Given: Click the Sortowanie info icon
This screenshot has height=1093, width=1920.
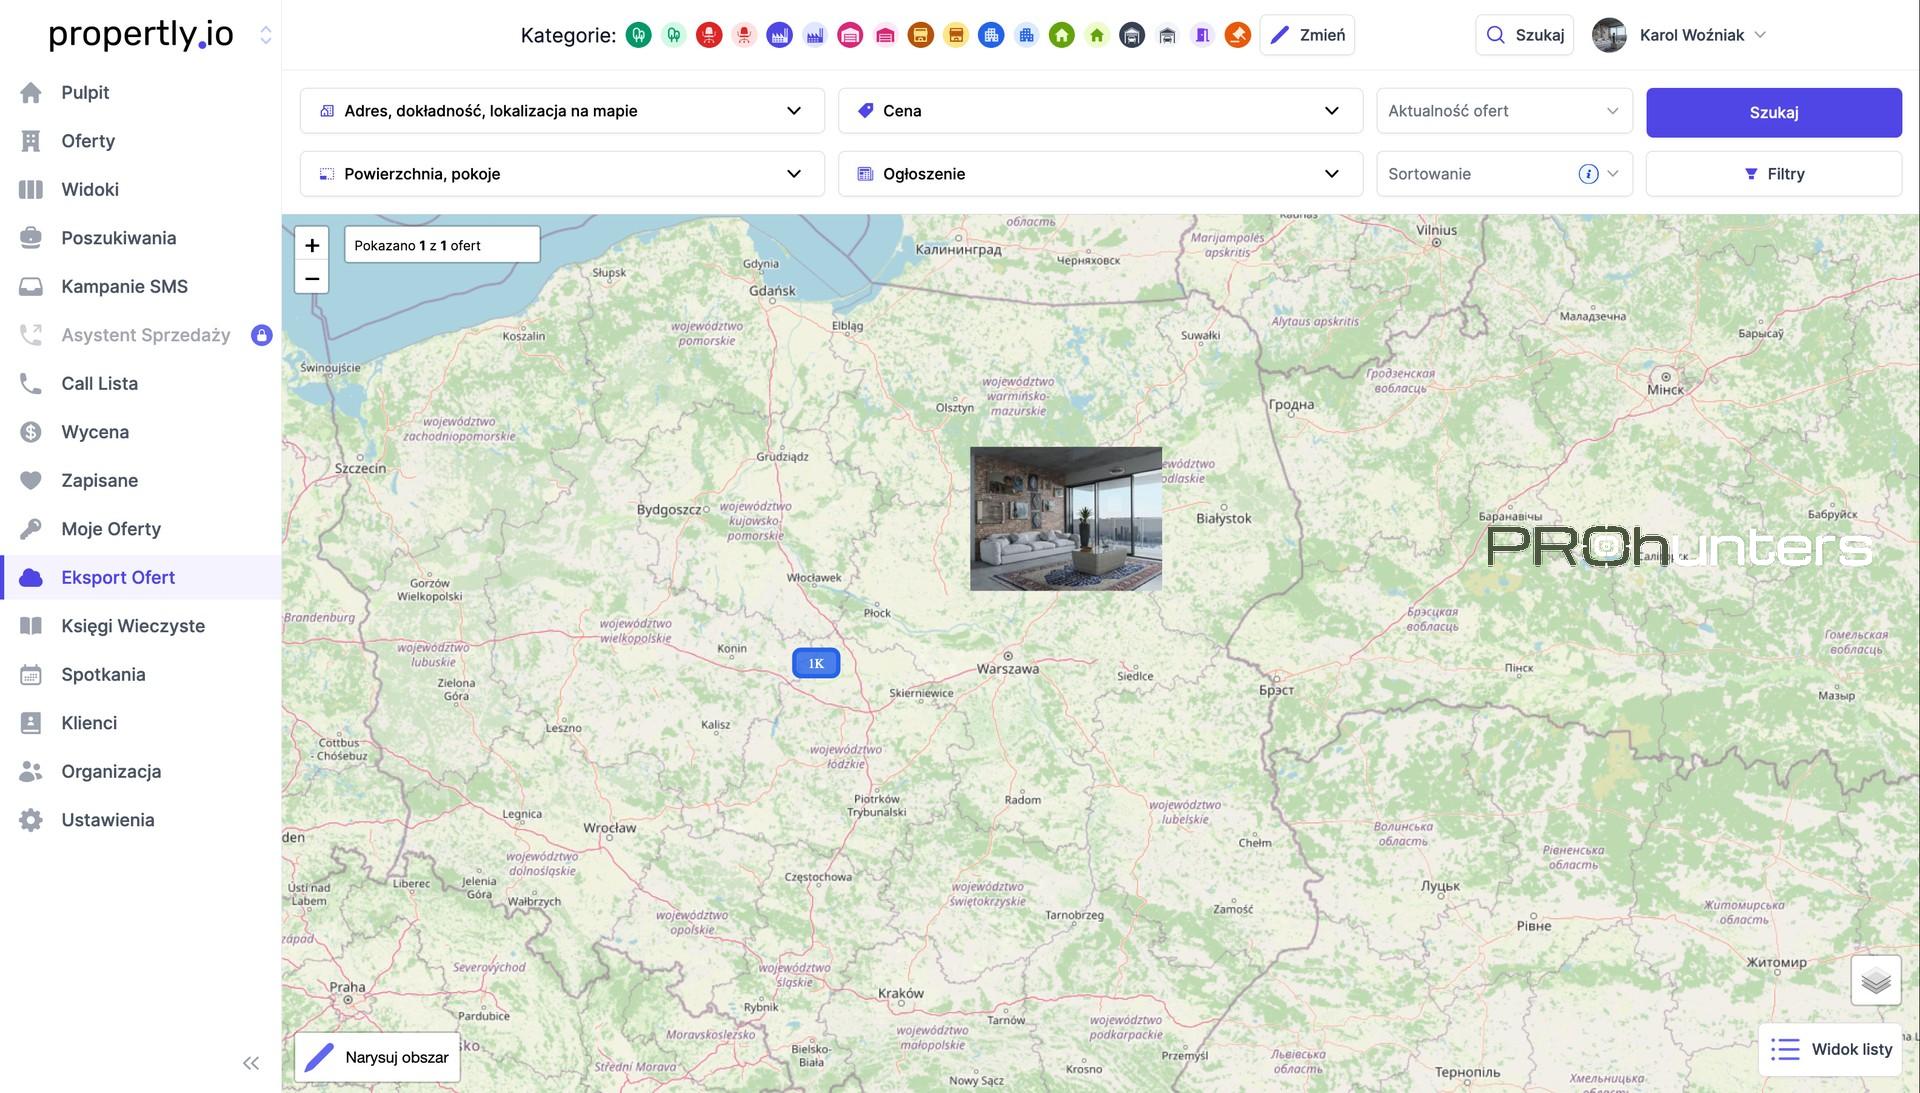Looking at the screenshot, I should [x=1588, y=174].
